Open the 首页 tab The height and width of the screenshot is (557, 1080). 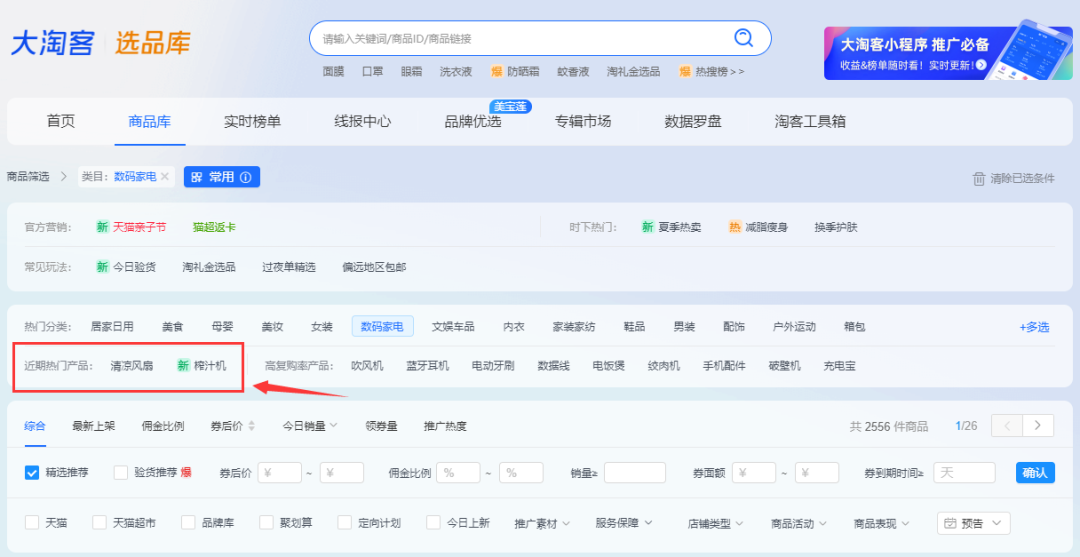61,122
